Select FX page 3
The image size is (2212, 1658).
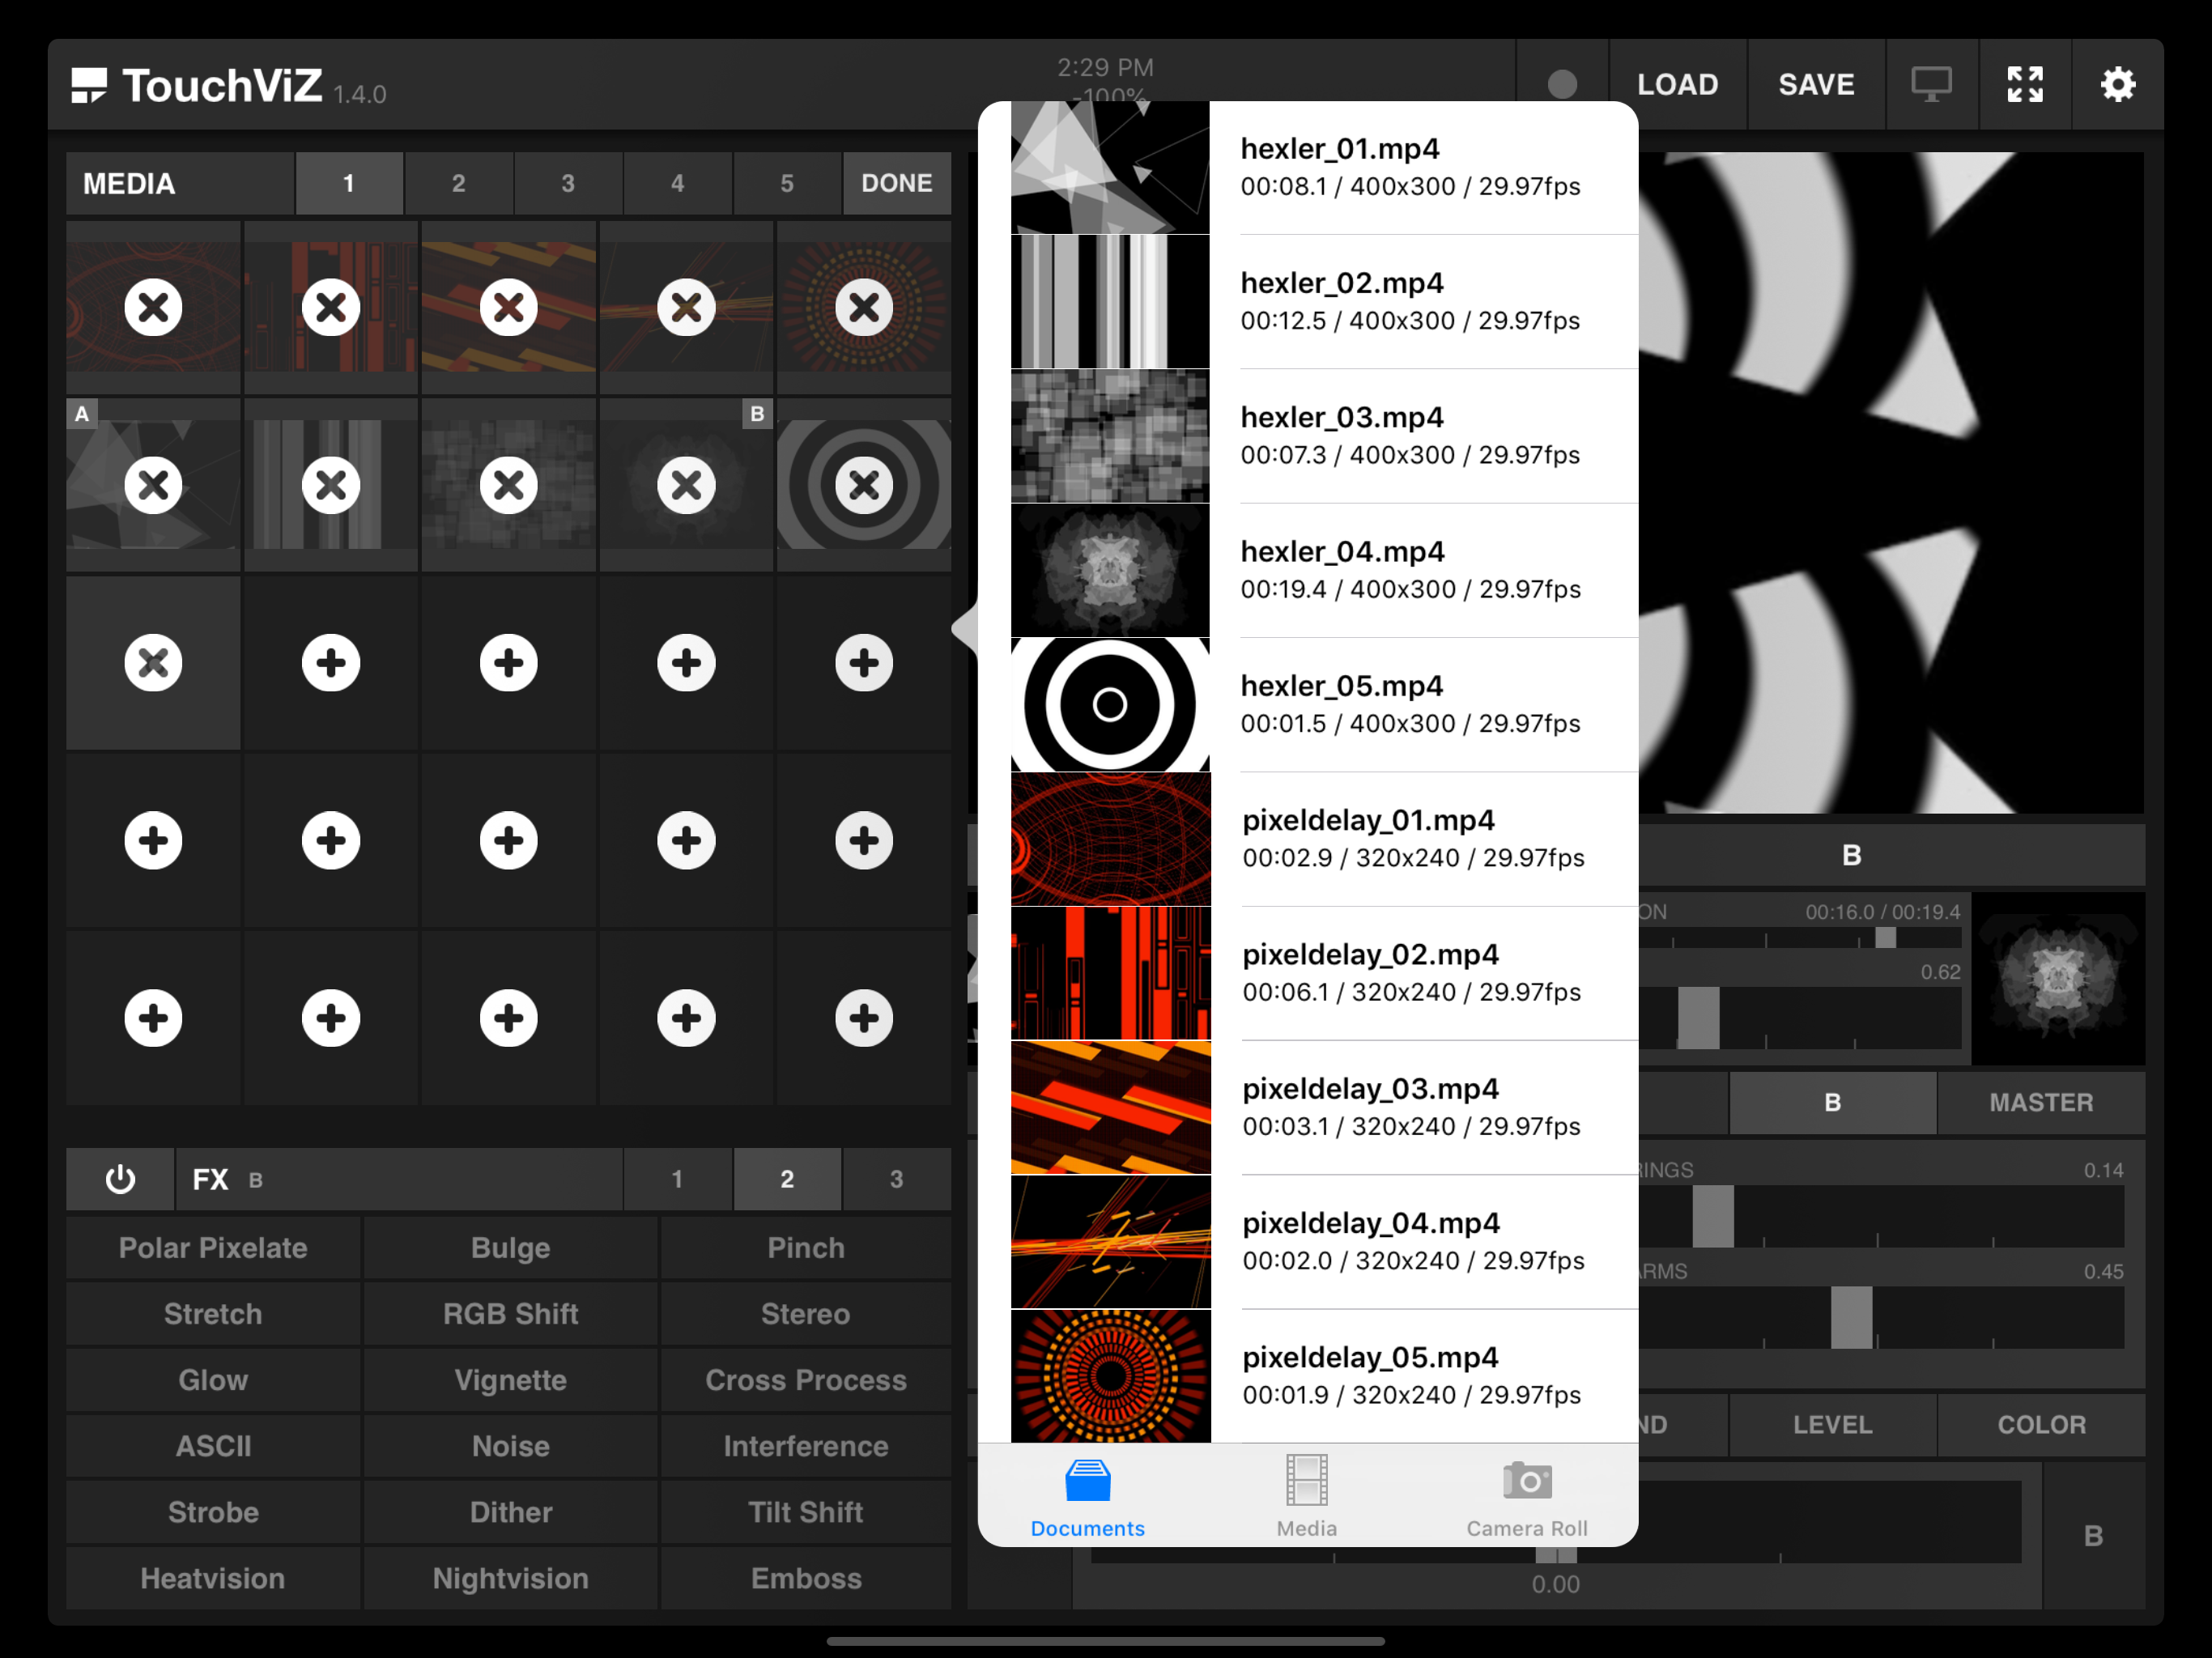[896, 1179]
